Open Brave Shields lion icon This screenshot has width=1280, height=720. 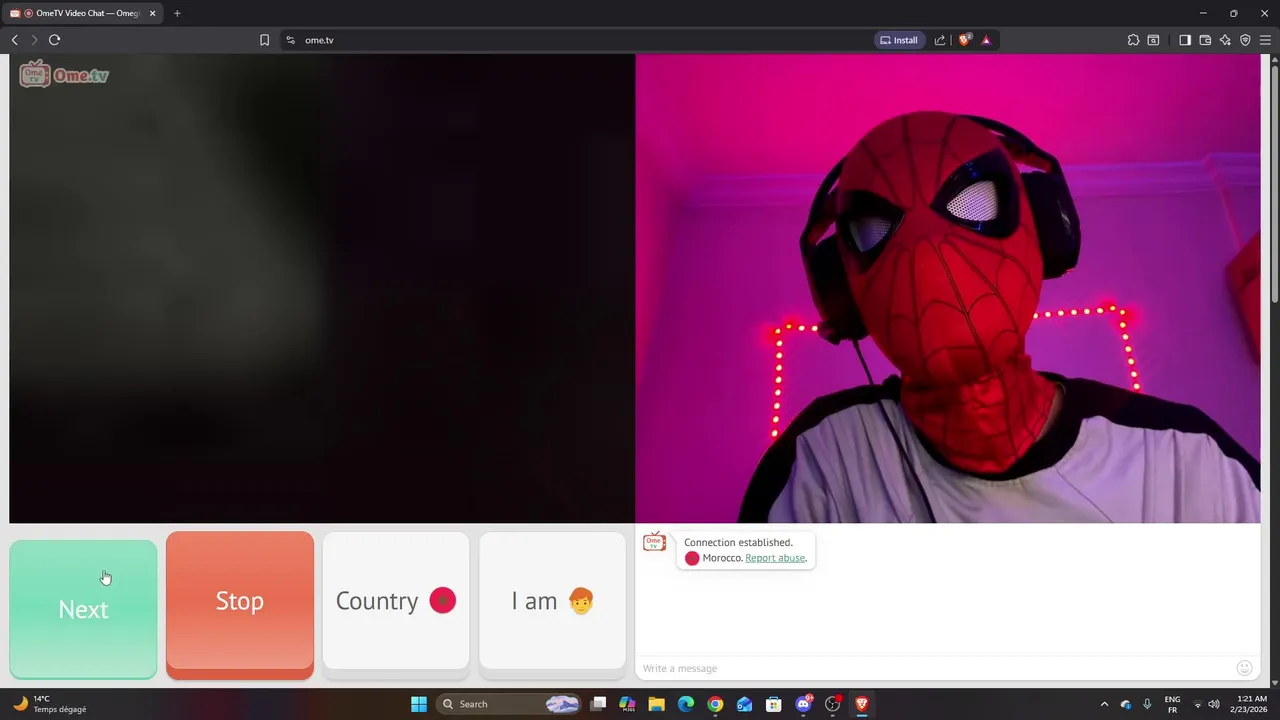coord(965,40)
